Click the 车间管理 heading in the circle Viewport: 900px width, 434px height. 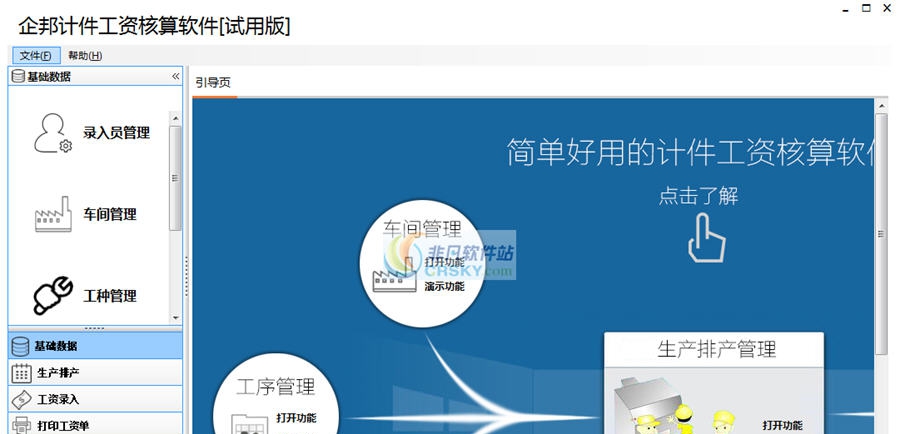[x=422, y=228]
